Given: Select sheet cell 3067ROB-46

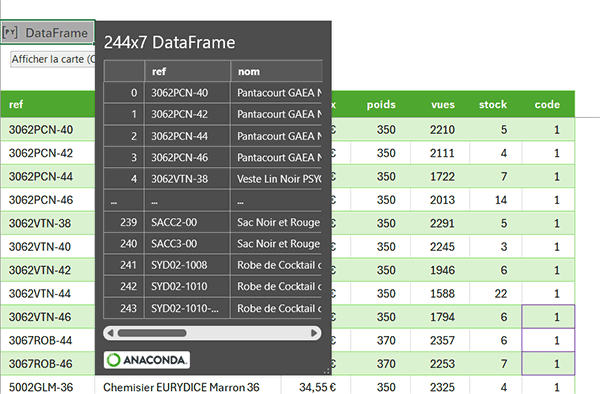Looking at the screenshot, I should 48,364.
